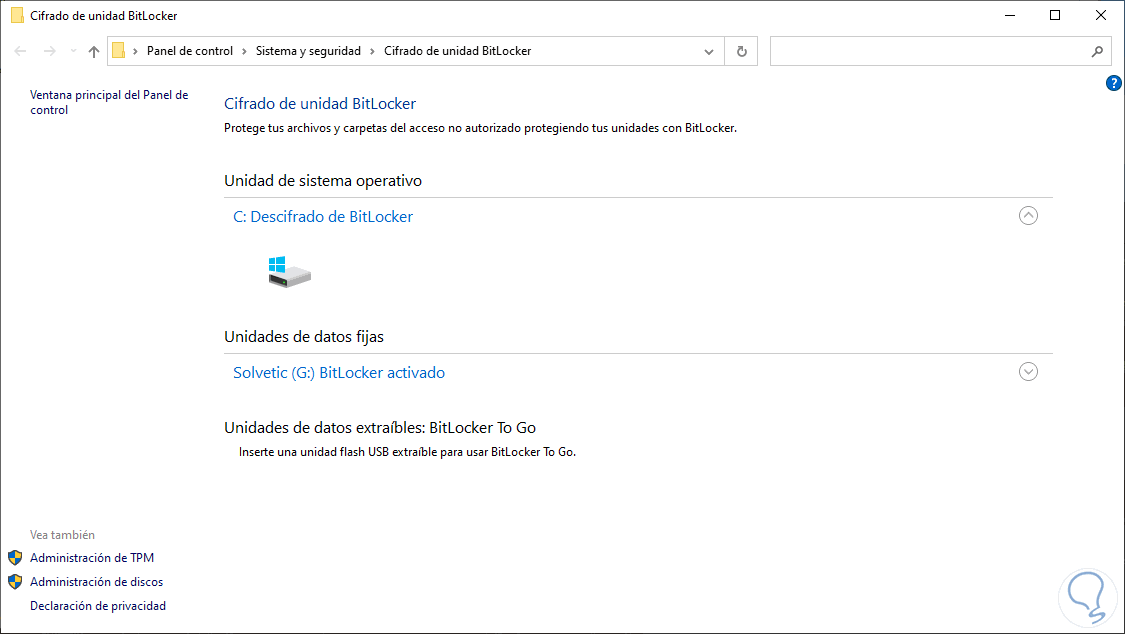The image size is (1125, 634).
Task: Click the shield icon beside Administración de discos
Action: tap(15, 582)
